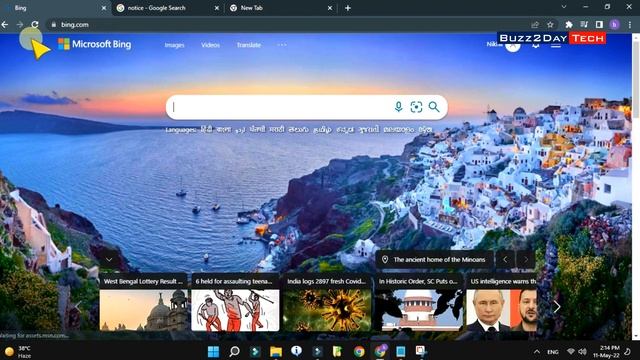Open the Chrome profile avatar

point(614,24)
